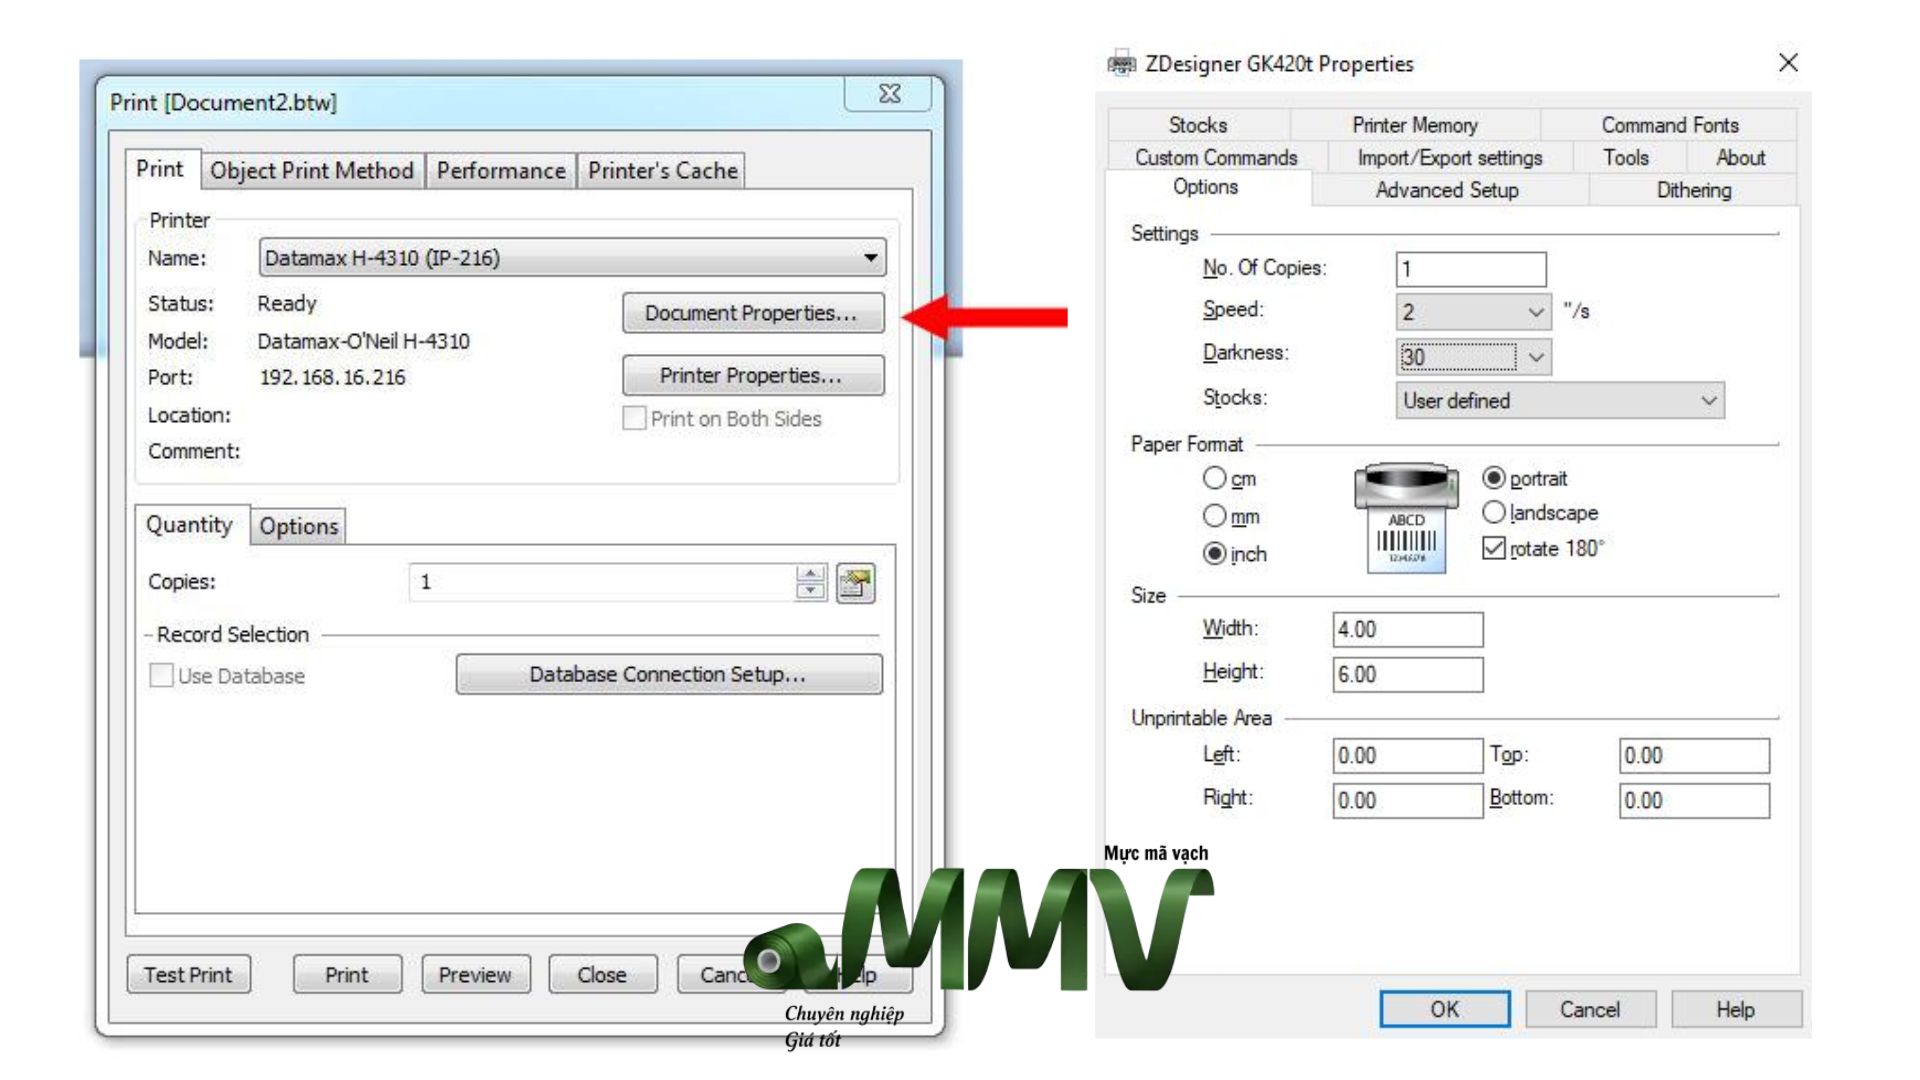This screenshot has width=1920, height=1080.
Task: Open the Printer Memory tab
Action: pyautogui.click(x=1415, y=125)
